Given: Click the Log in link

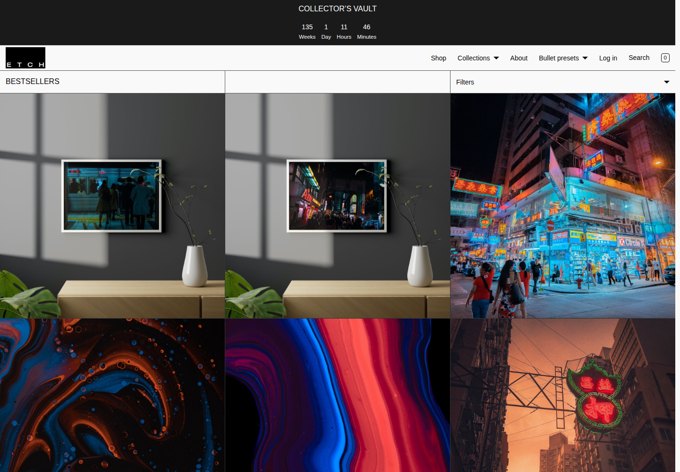Looking at the screenshot, I should pos(608,58).
